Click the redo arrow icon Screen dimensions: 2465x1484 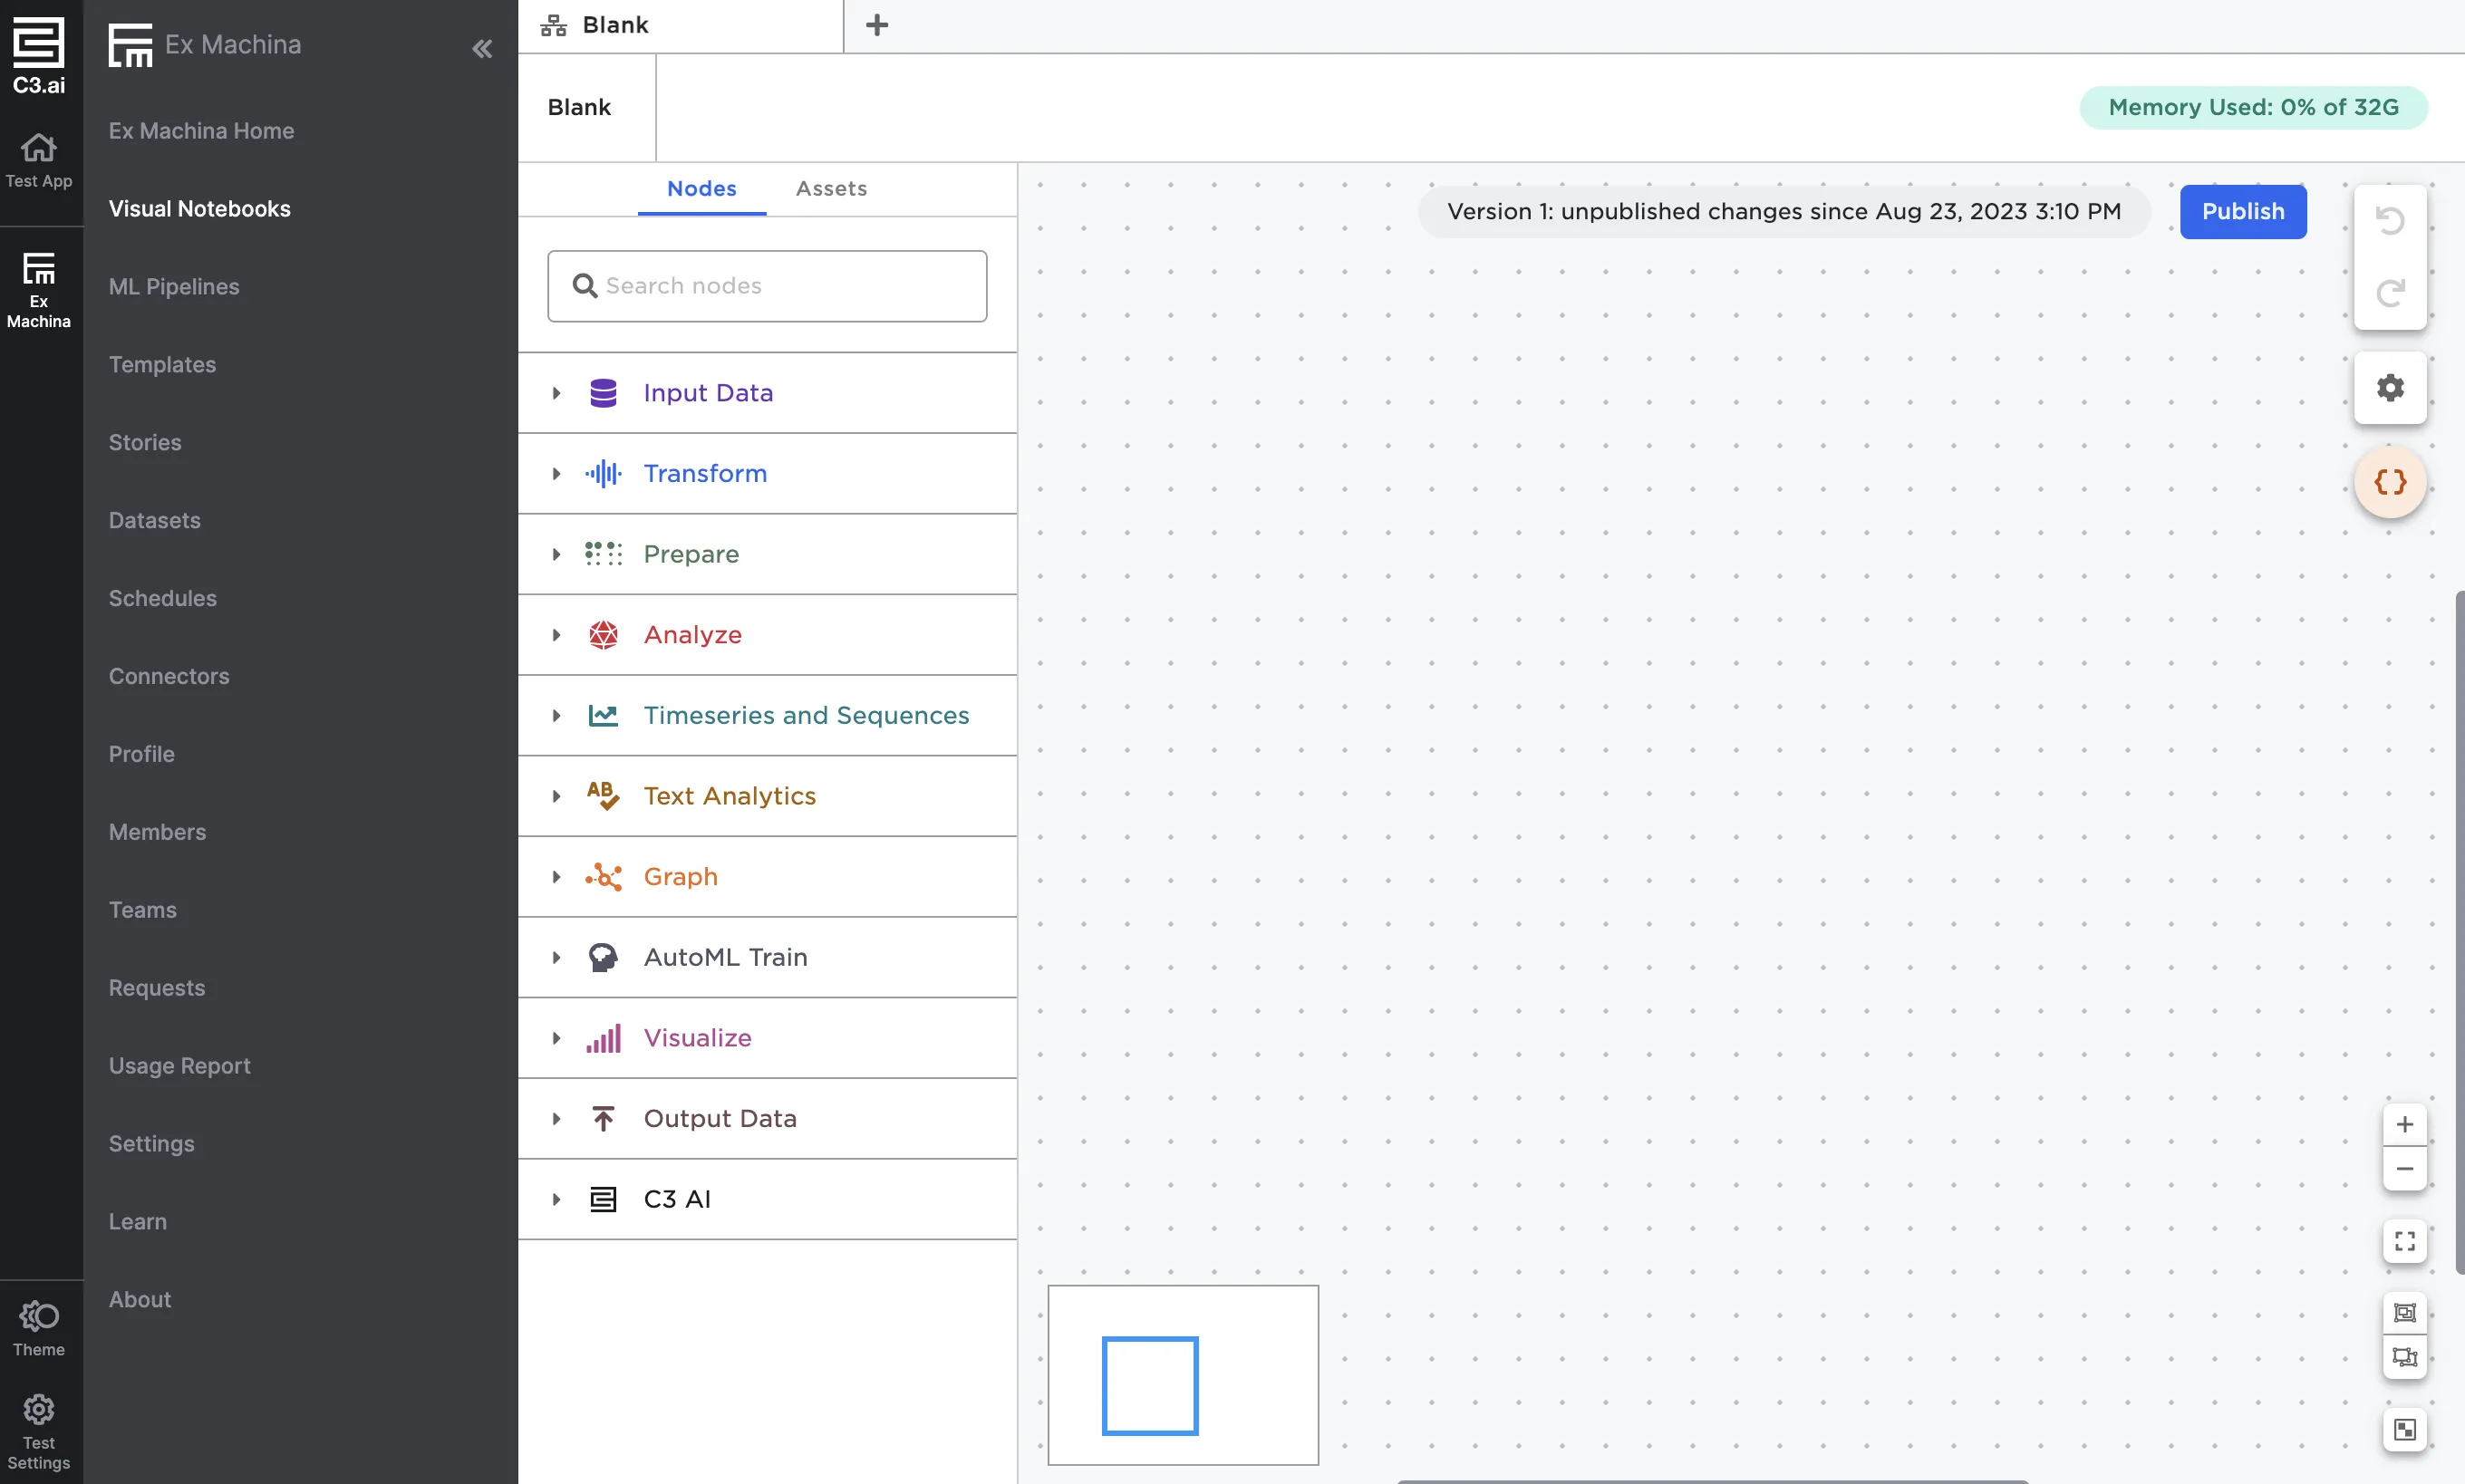point(2389,293)
